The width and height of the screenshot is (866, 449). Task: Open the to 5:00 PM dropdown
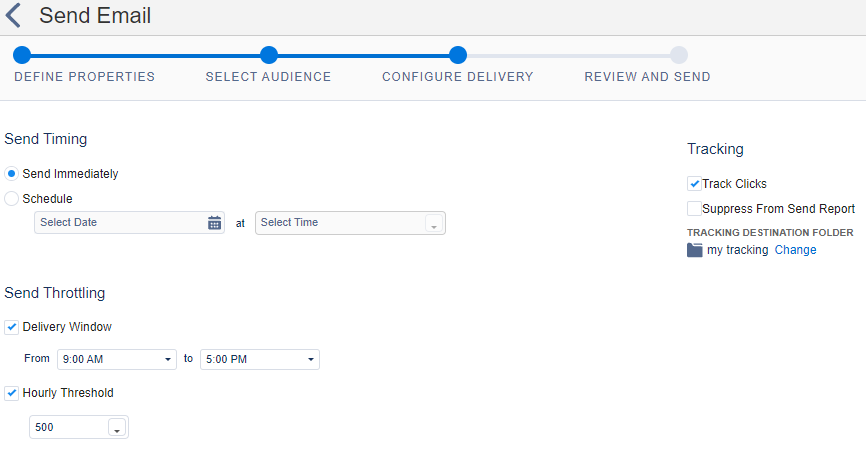(x=260, y=359)
